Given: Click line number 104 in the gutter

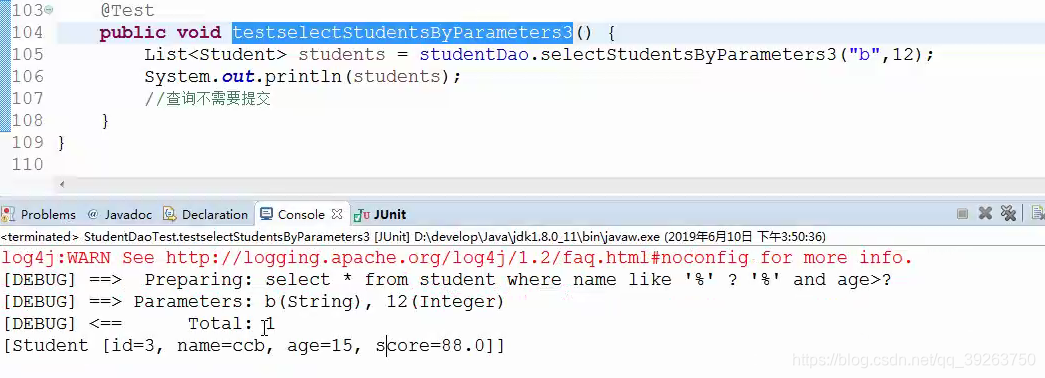Looking at the screenshot, I should tap(27, 32).
